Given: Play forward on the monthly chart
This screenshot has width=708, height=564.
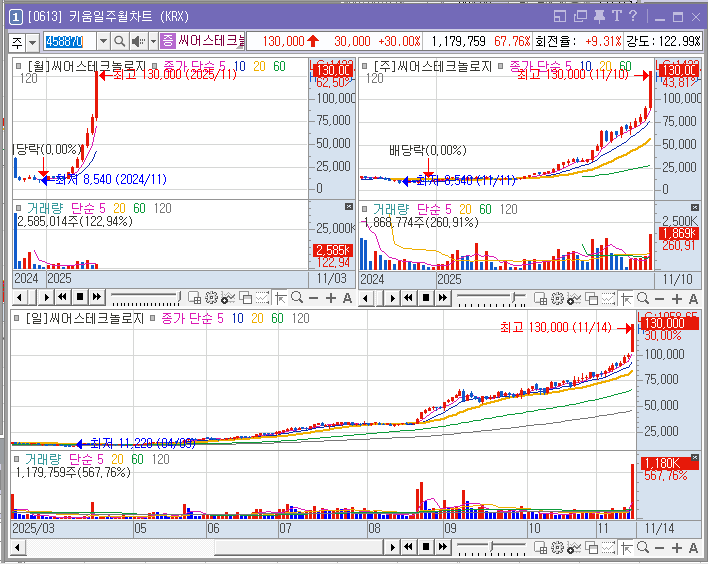Looking at the screenshot, I should [x=46, y=298].
